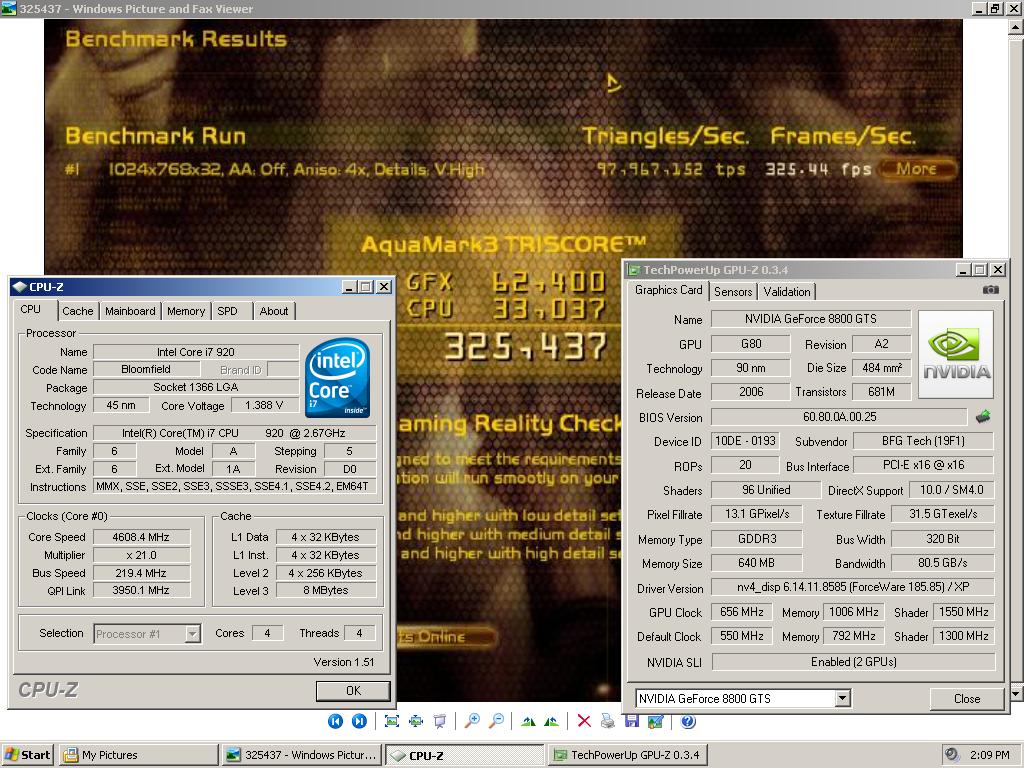Click Driver Version field in GPU-Z

click(853, 587)
